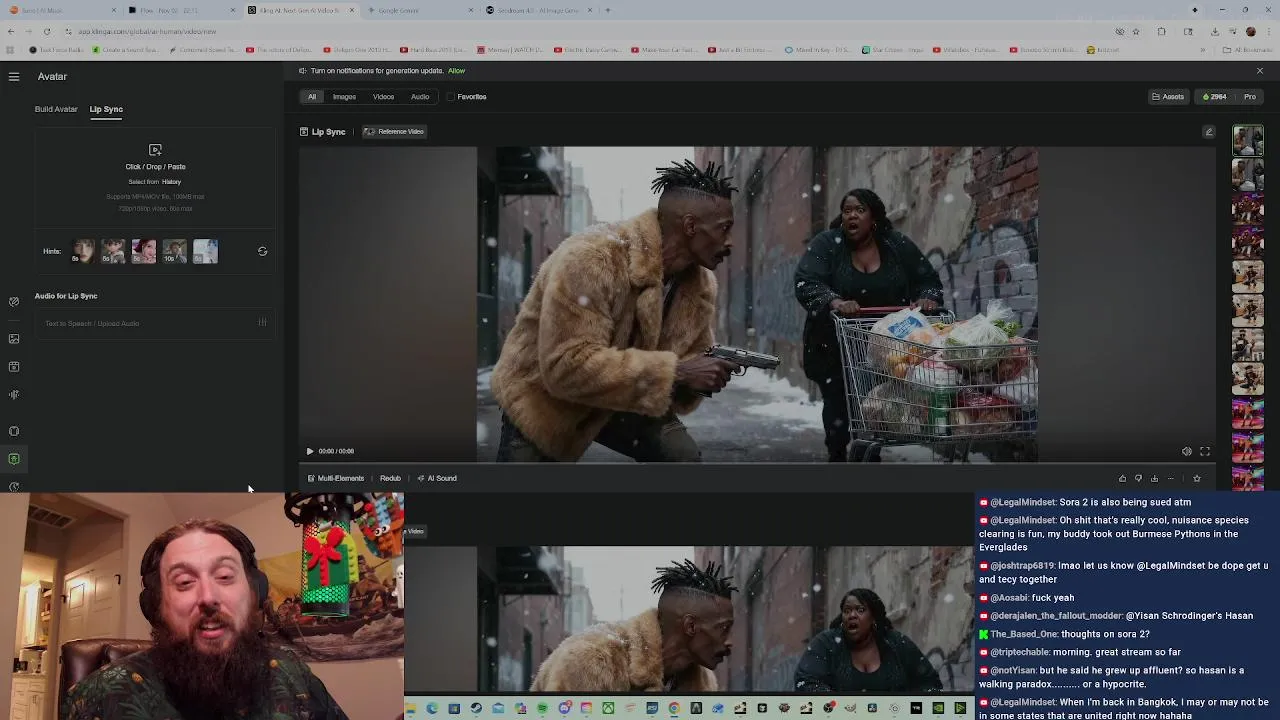The width and height of the screenshot is (1280, 720).
Task: Download the generated video
Action: coord(1154,478)
